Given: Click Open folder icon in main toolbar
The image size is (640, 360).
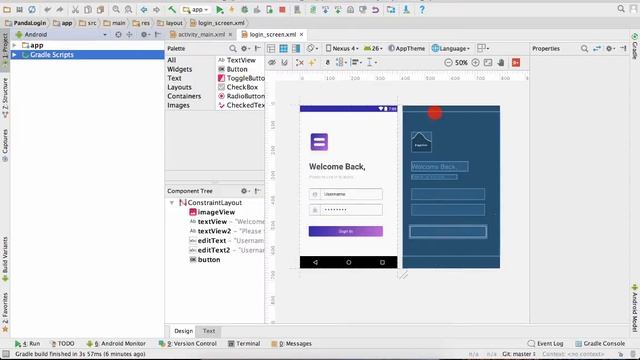Looking at the screenshot, I should click(x=7, y=9).
